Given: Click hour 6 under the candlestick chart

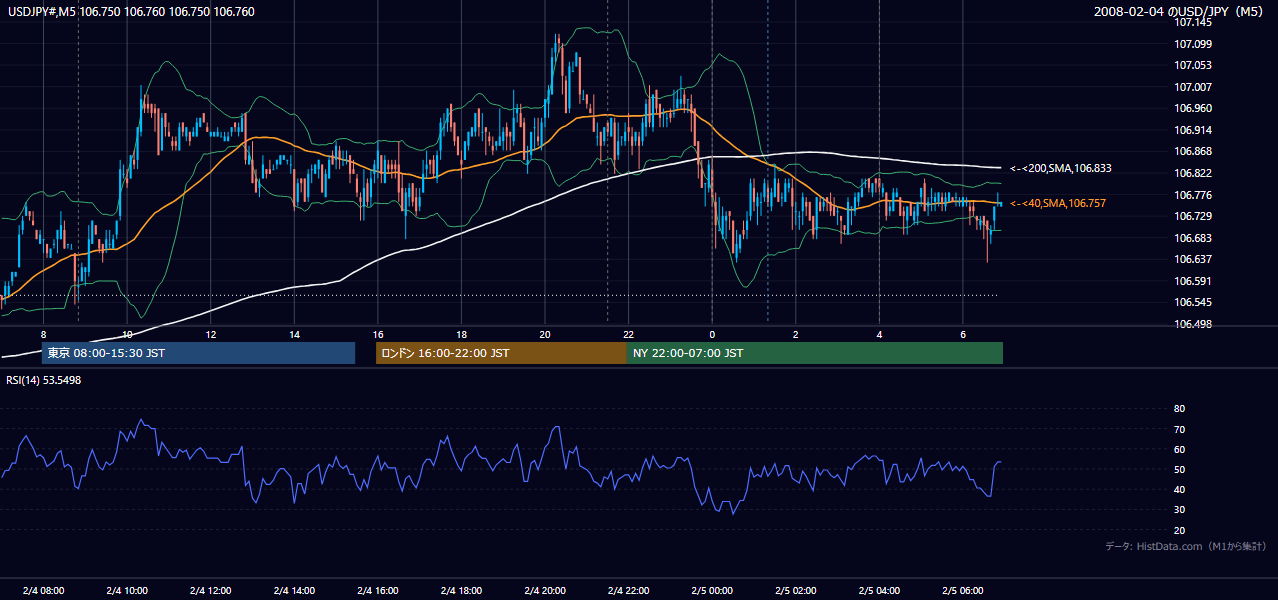Looking at the screenshot, I should [x=962, y=334].
